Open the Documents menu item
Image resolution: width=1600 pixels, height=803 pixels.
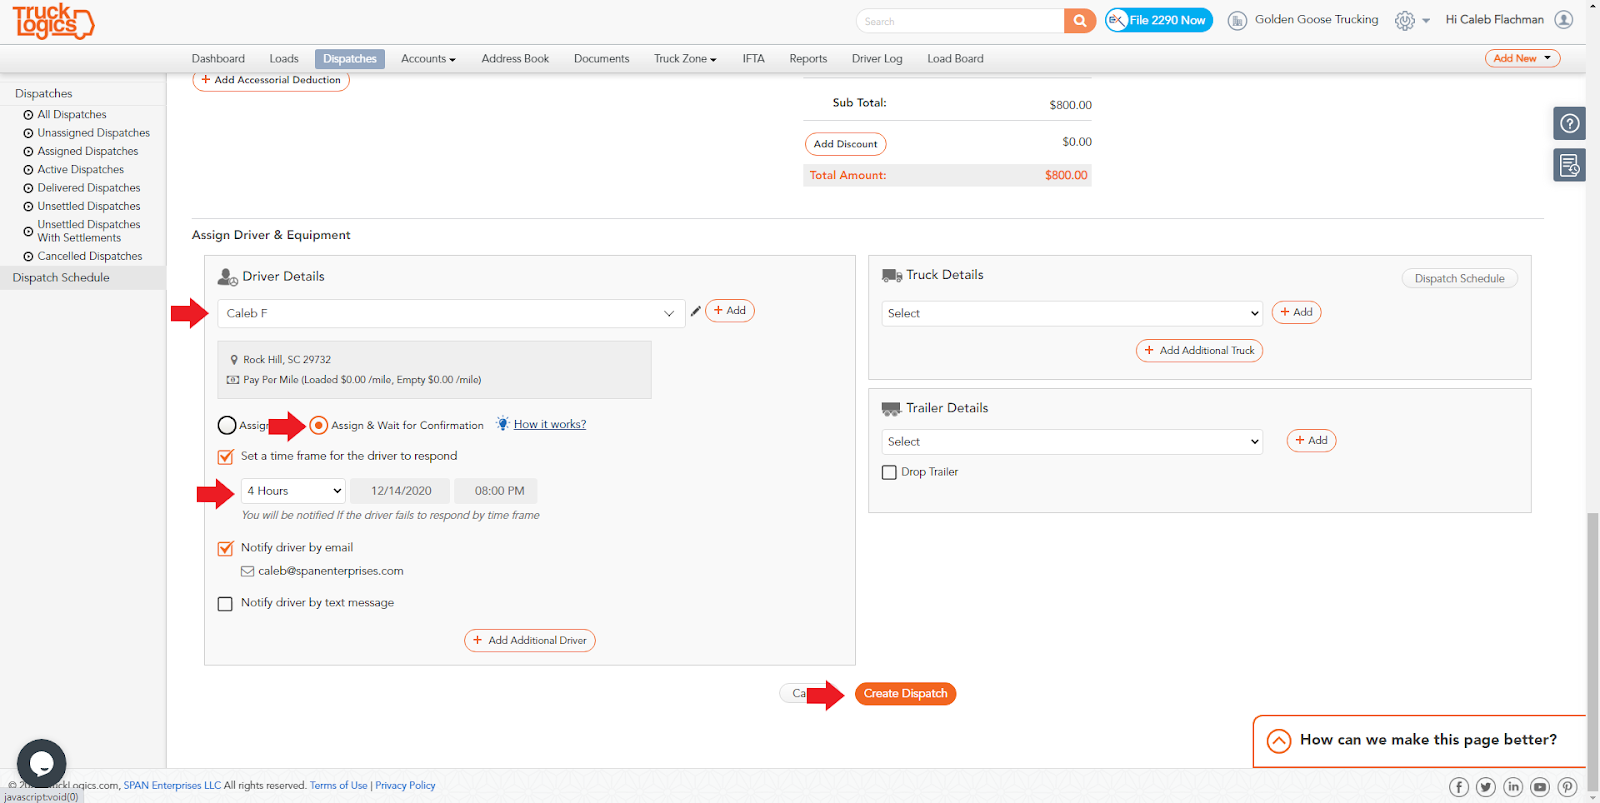click(x=602, y=59)
